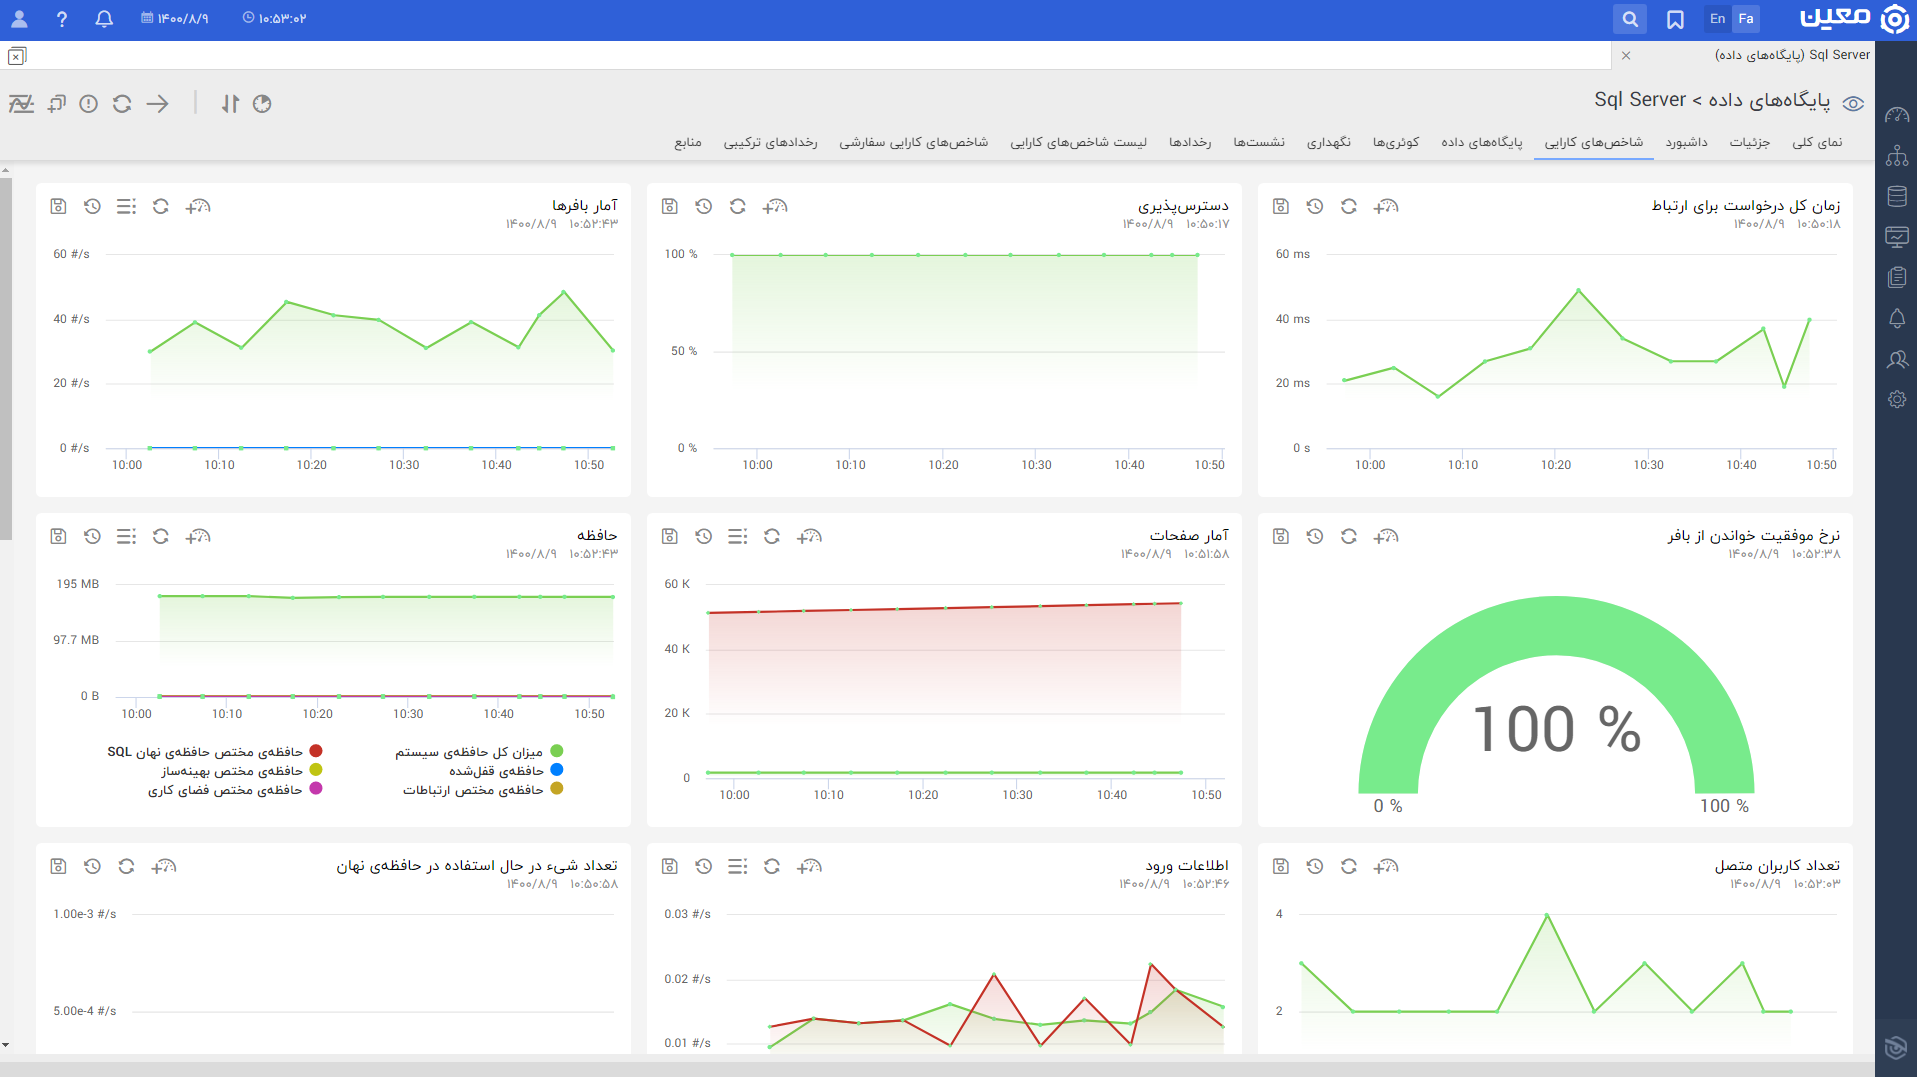This screenshot has height=1077, width=1917.
Task: Select the Sql Server (پایگاه‌های داده) tab
Action: [x=1792, y=55]
